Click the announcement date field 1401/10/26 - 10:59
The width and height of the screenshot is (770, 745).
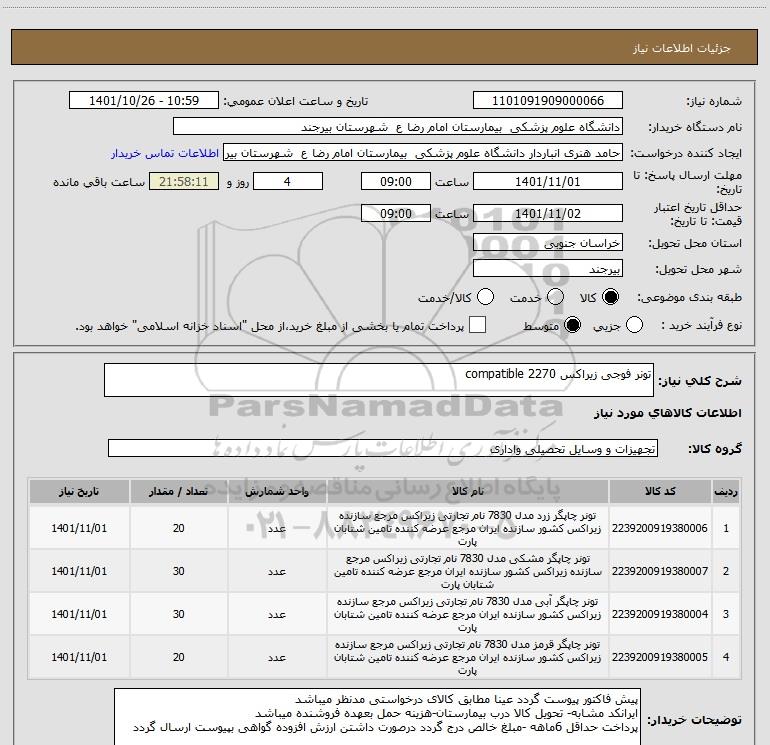click(x=144, y=101)
